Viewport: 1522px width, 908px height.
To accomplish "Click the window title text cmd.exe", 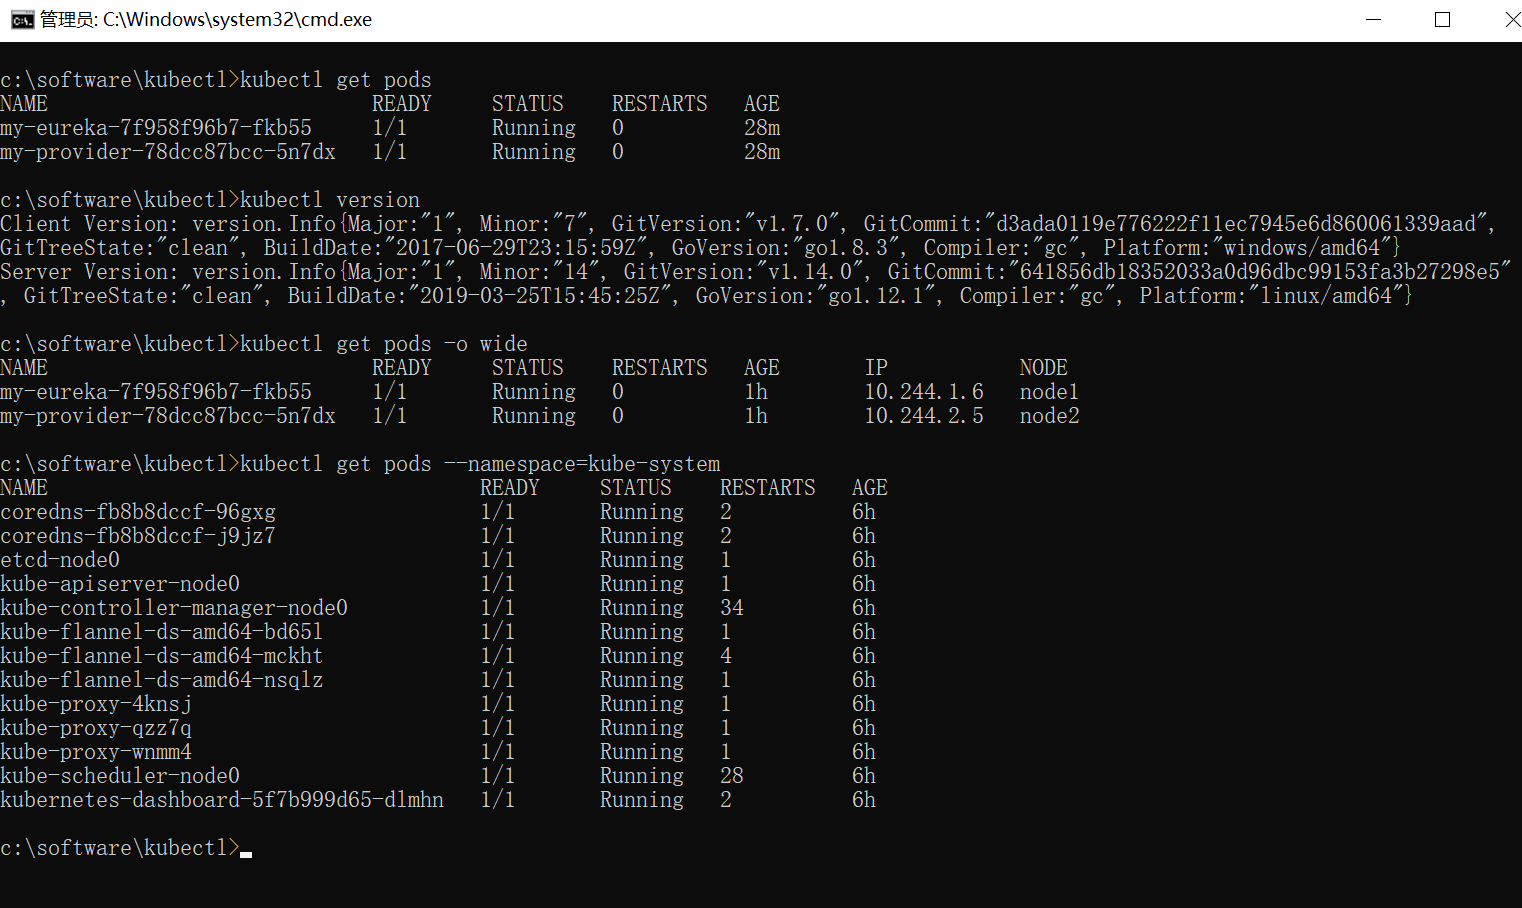I will [x=206, y=20].
